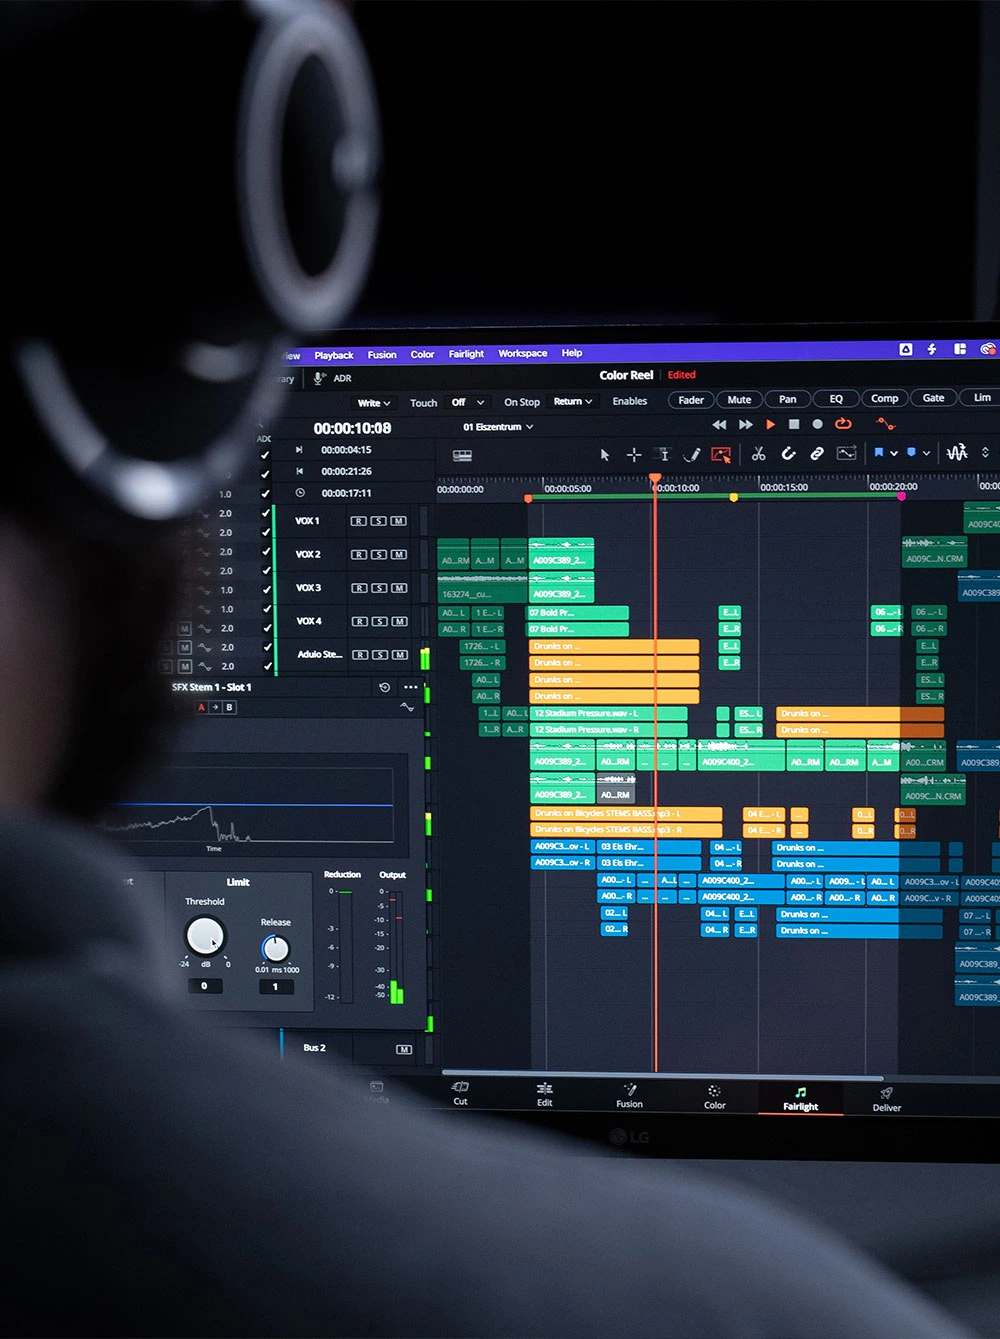Select the range crosshair tool
The width and height of the screenshot is (1000, 1339).
[634, 455]
